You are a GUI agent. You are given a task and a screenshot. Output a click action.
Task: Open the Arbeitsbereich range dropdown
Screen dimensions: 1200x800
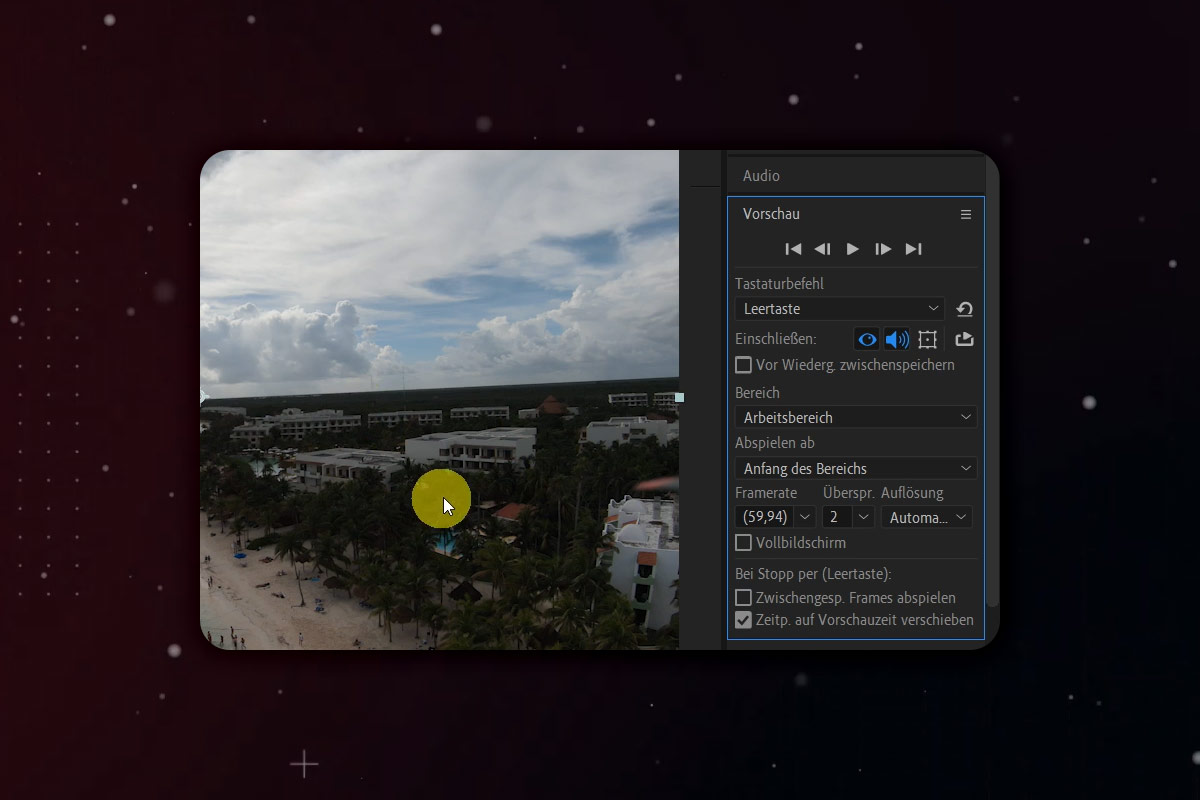point(856,417)
